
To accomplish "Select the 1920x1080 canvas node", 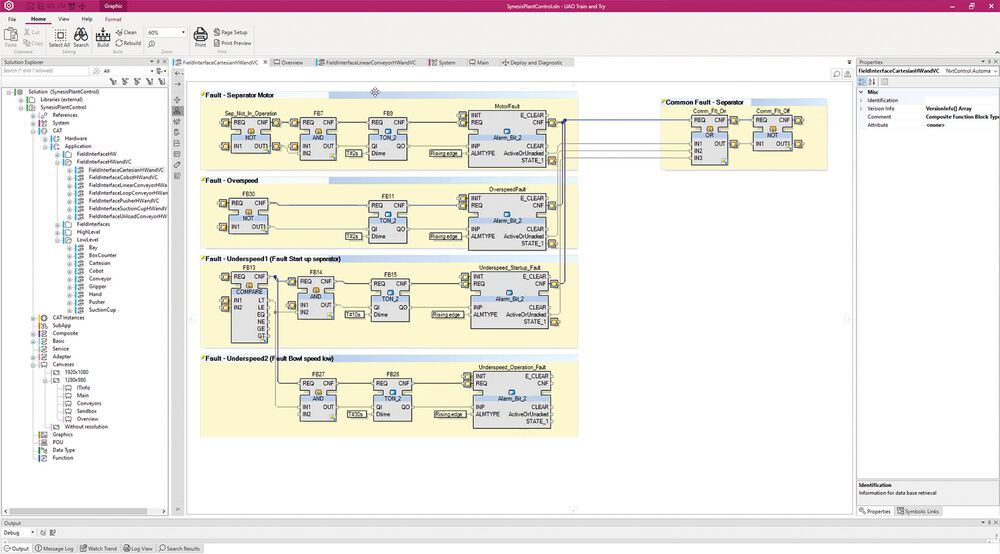I will [x=77, y=372].
